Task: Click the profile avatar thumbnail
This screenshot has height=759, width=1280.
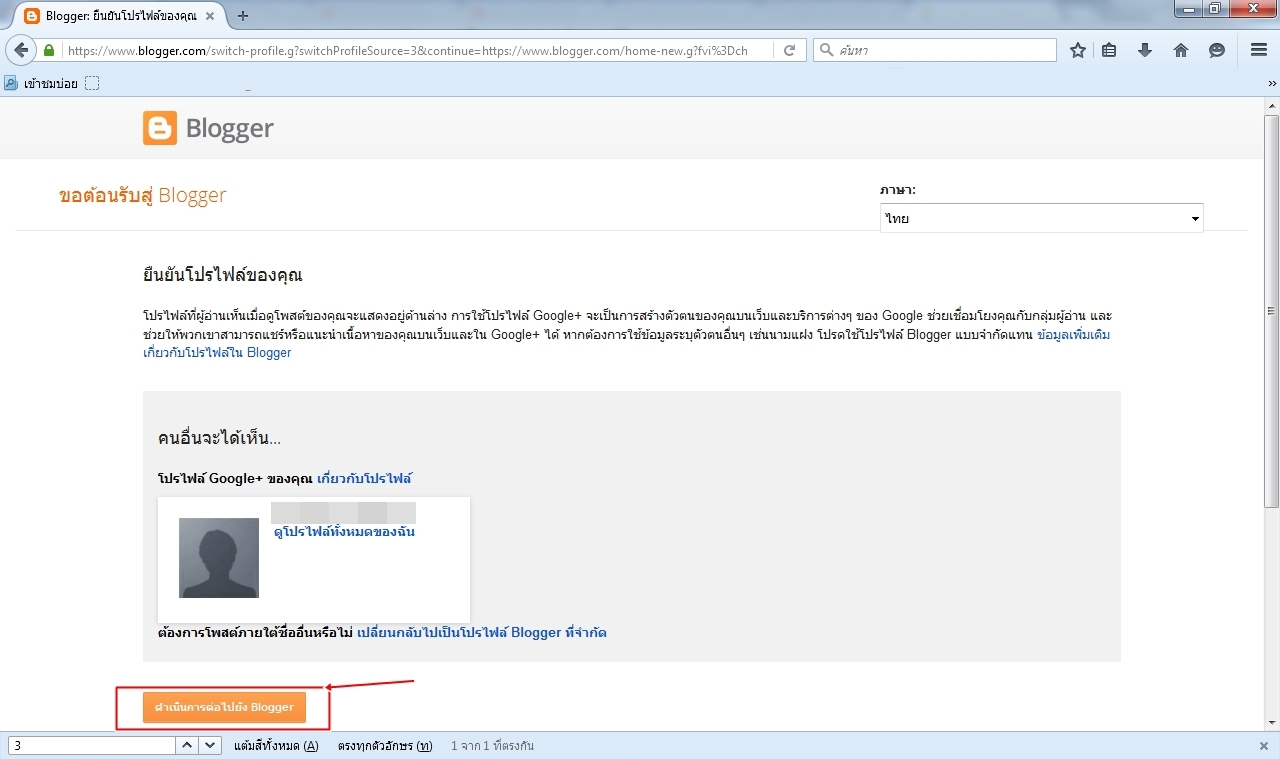Action: [x=219, y=558]
